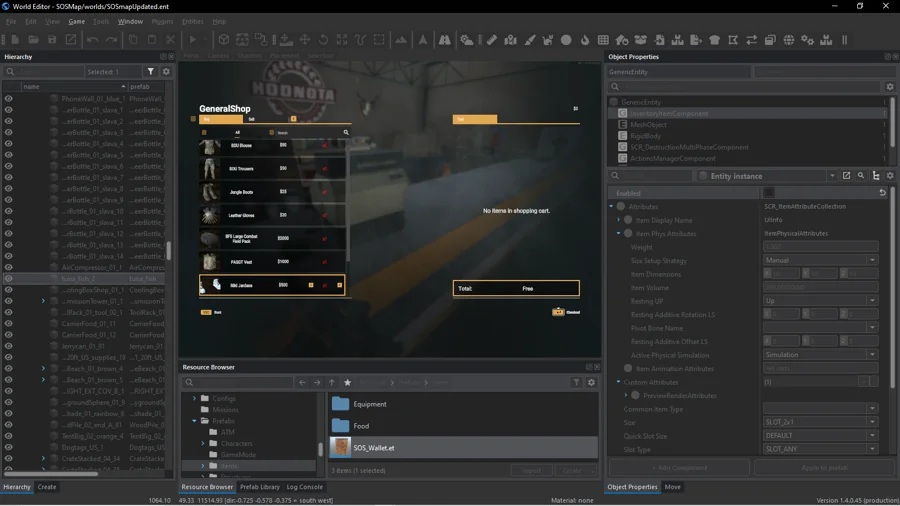Open the Equipment folder

[340, 404]
